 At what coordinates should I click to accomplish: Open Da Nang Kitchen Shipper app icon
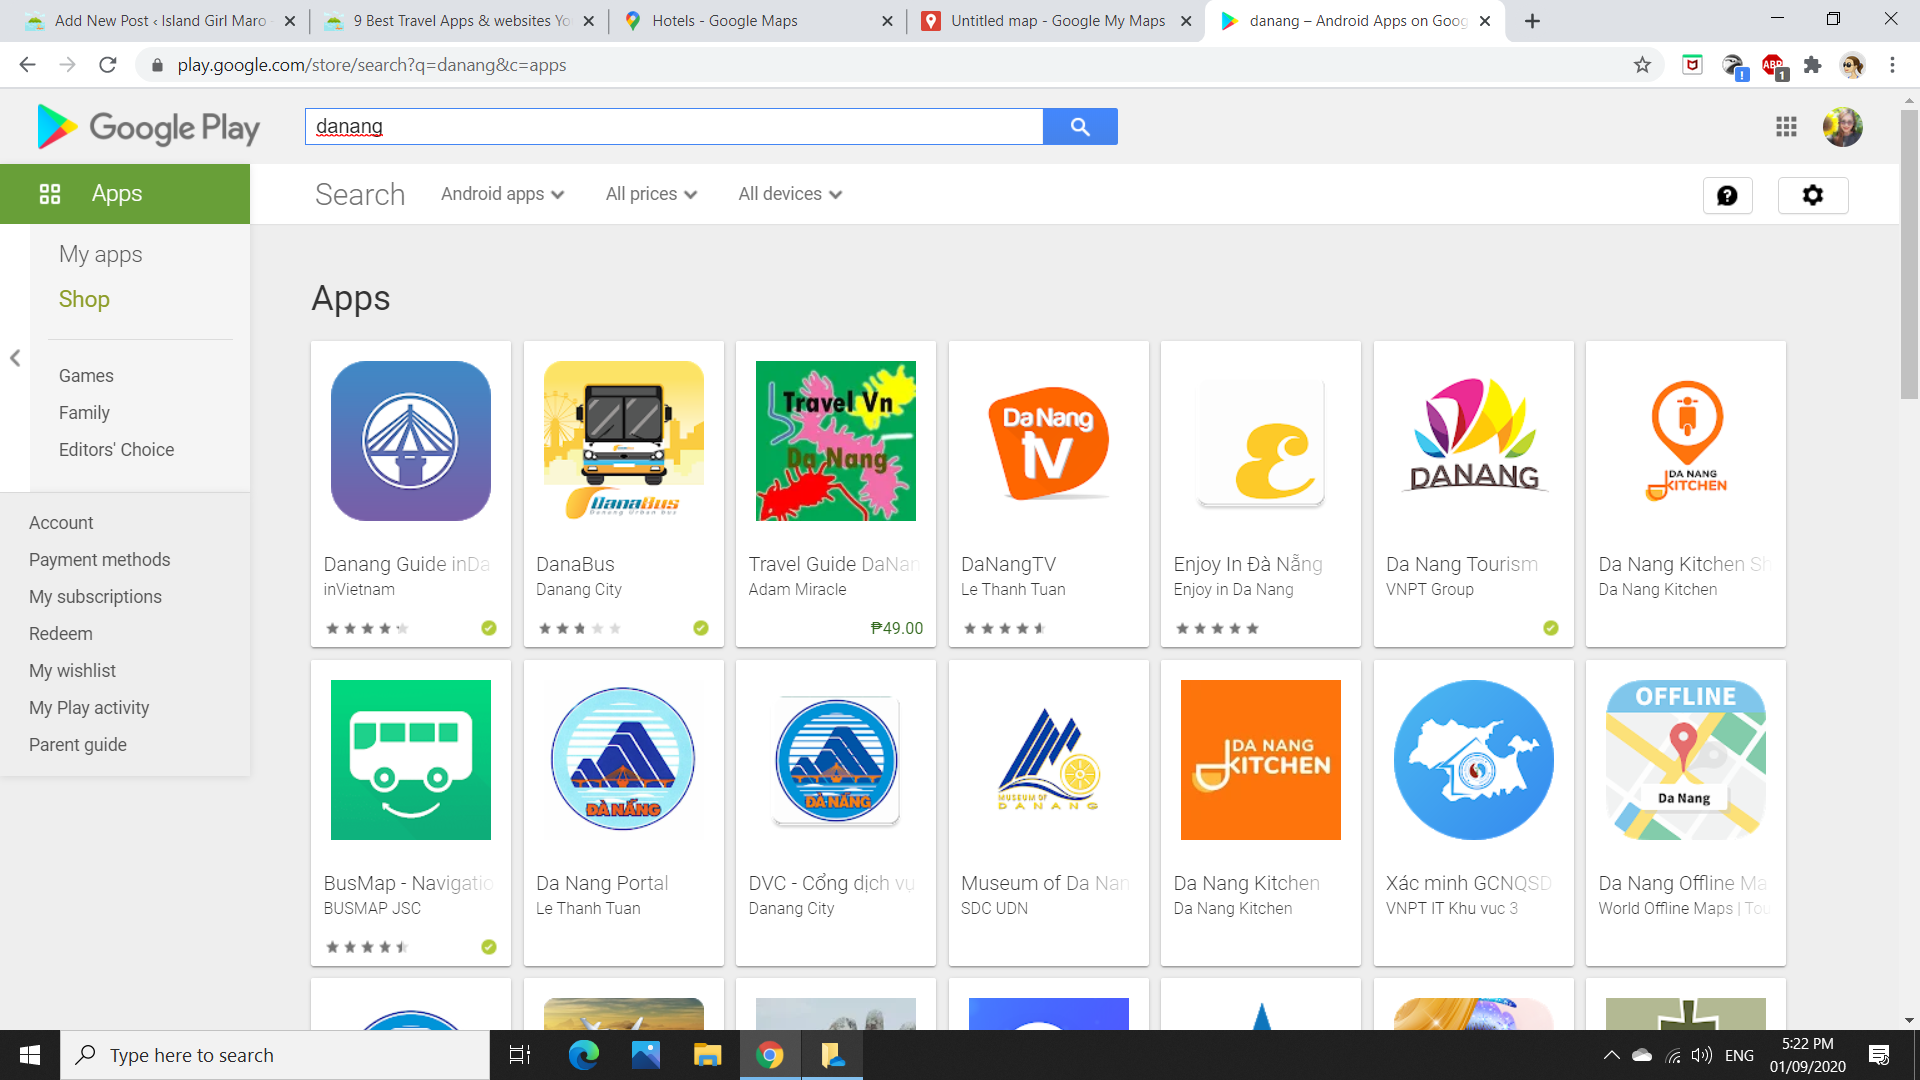(x=1686, y=441)
